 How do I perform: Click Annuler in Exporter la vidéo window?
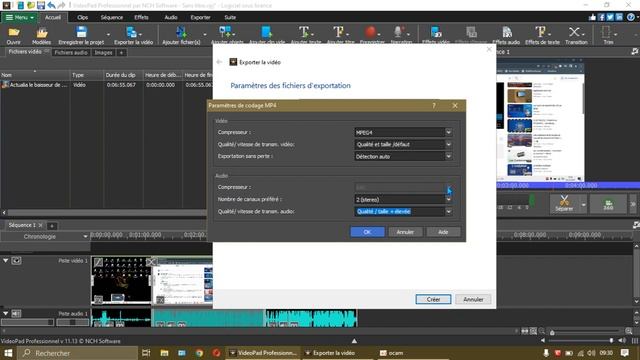[x=473, y=299]
